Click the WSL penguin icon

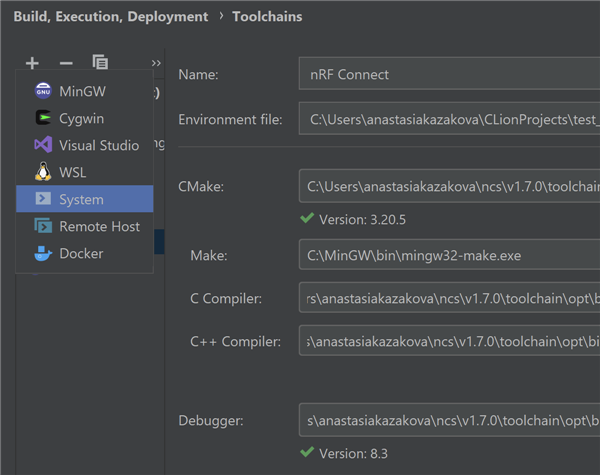[42, 172]
